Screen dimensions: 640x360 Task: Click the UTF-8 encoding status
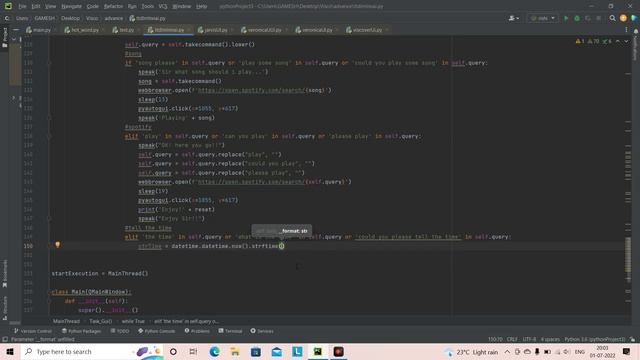(x=529, y=339)
